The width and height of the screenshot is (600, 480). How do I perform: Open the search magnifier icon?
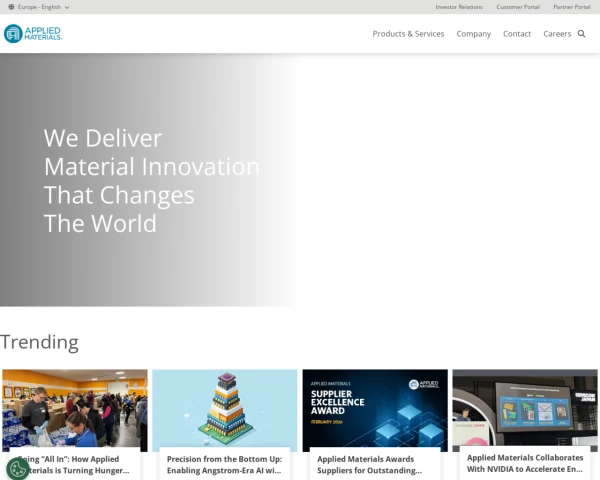582,34
